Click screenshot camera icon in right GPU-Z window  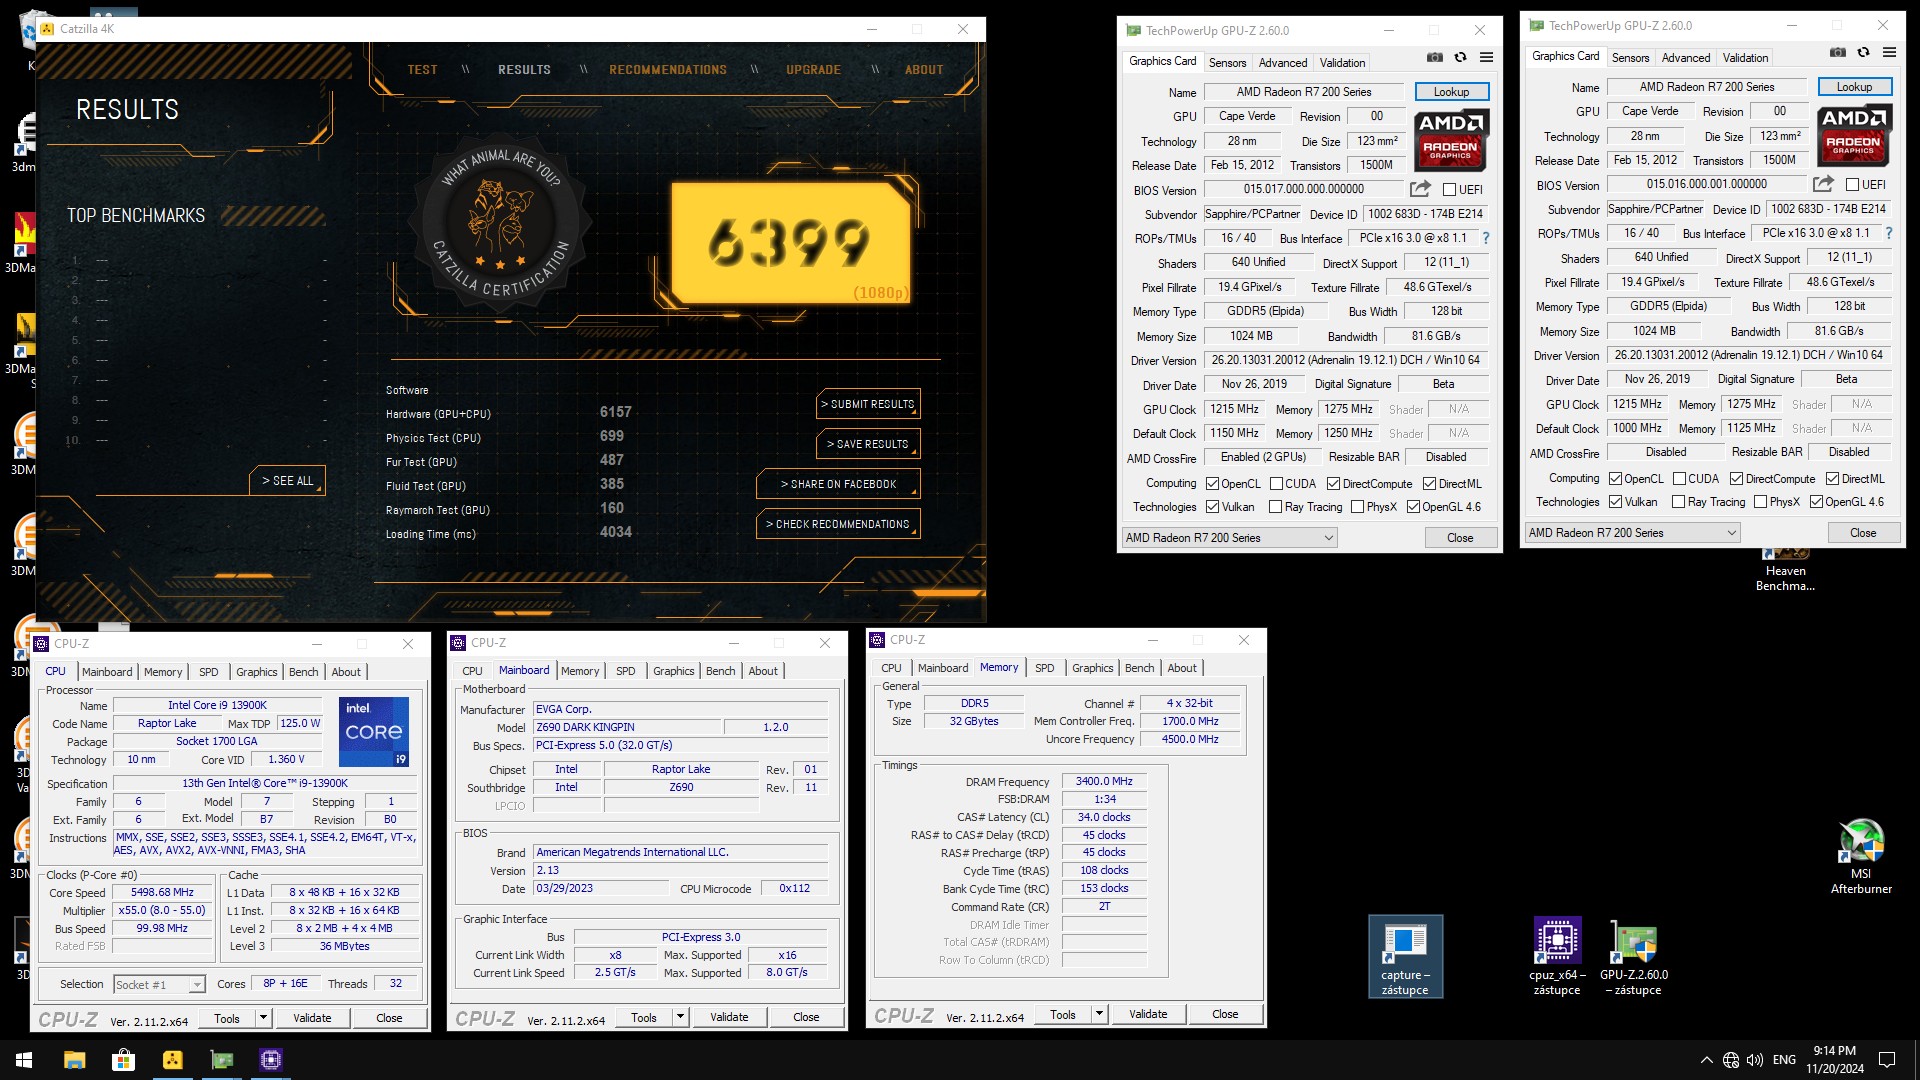pos(1838,53)
